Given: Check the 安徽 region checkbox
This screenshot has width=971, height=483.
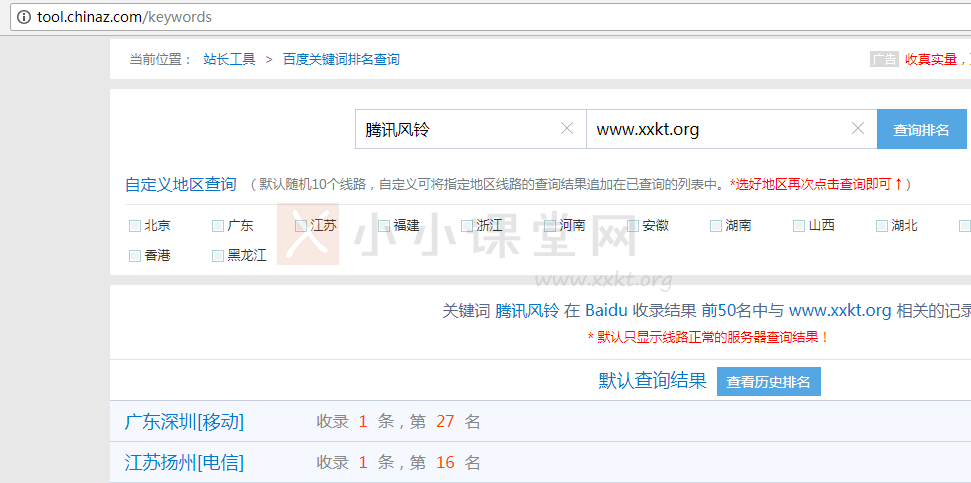Looking at the screenshot, I should [x=633, y=226].
